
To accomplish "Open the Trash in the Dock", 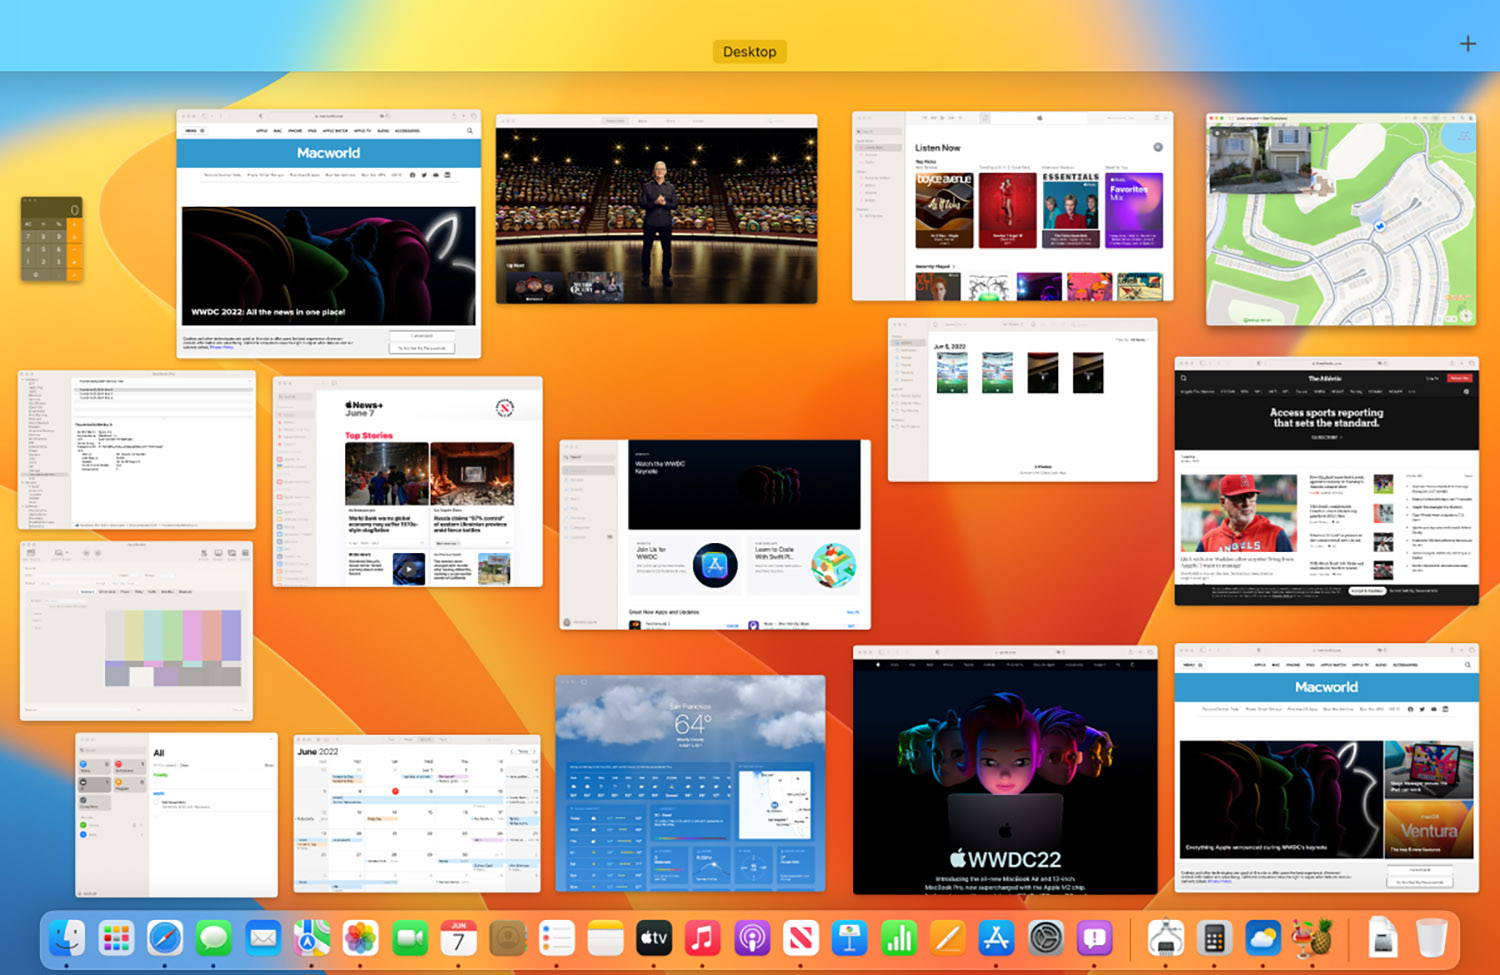I will [x=1432, y=938].
